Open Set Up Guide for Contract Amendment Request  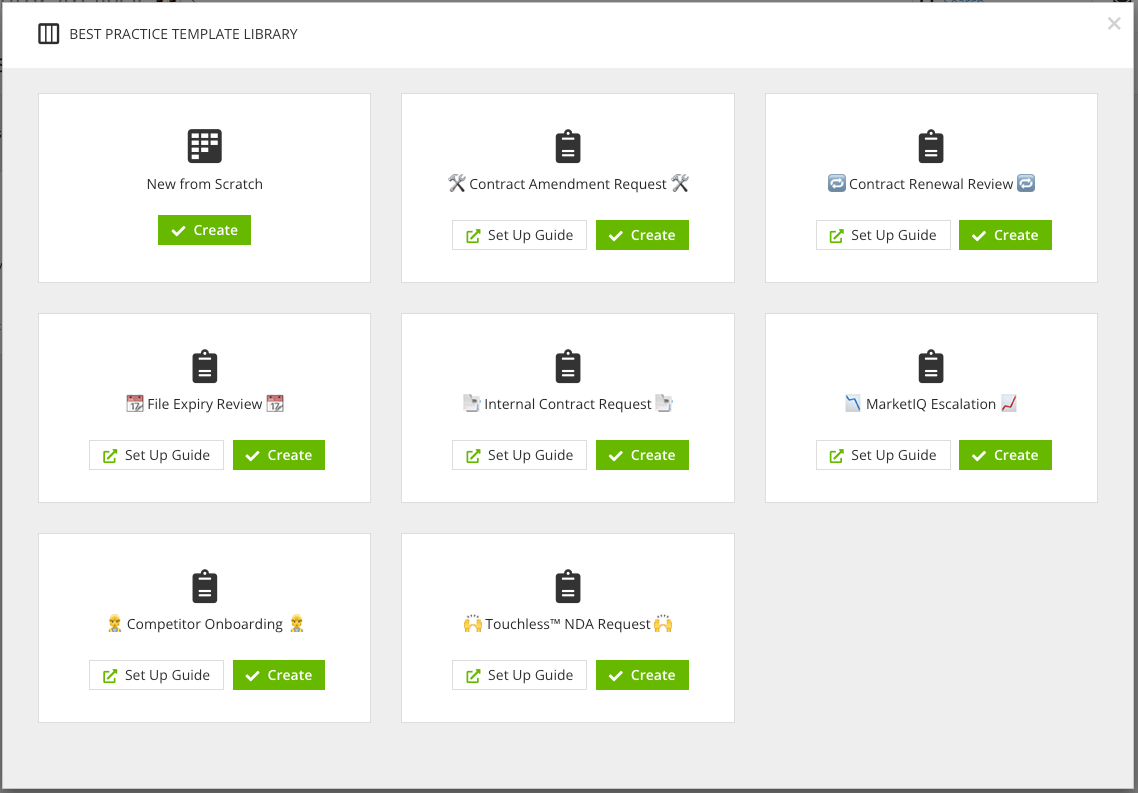click(x=519, y=235)
